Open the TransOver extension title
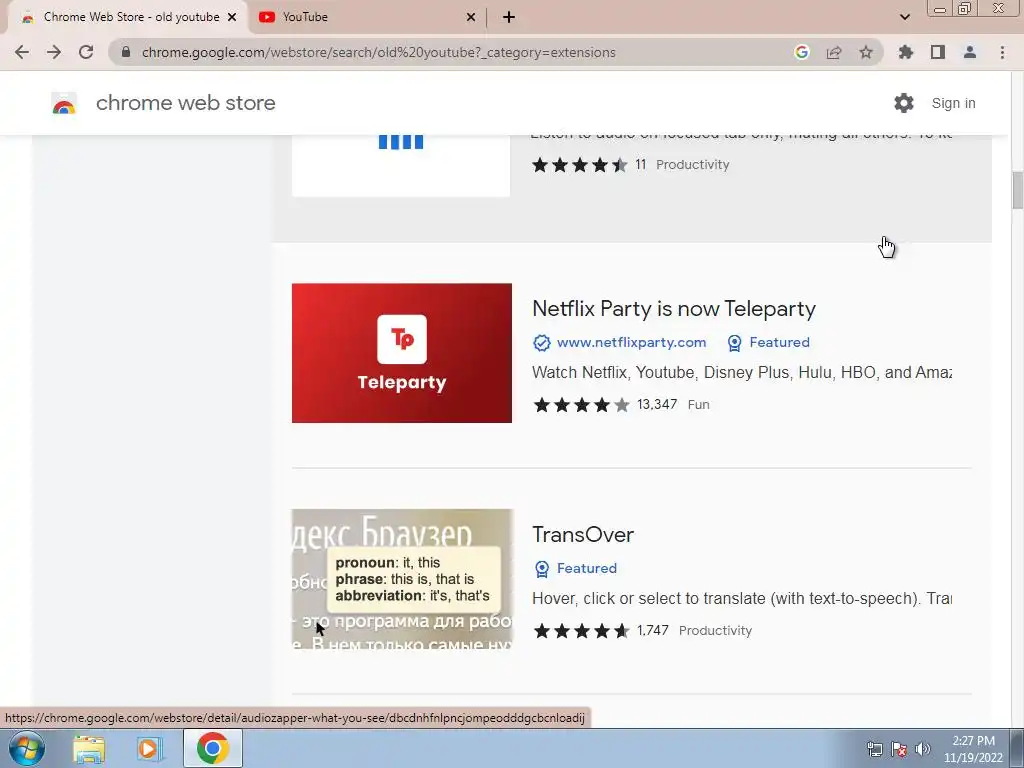The width and height of the screenshot is (1024, 768). click(583, 534)
